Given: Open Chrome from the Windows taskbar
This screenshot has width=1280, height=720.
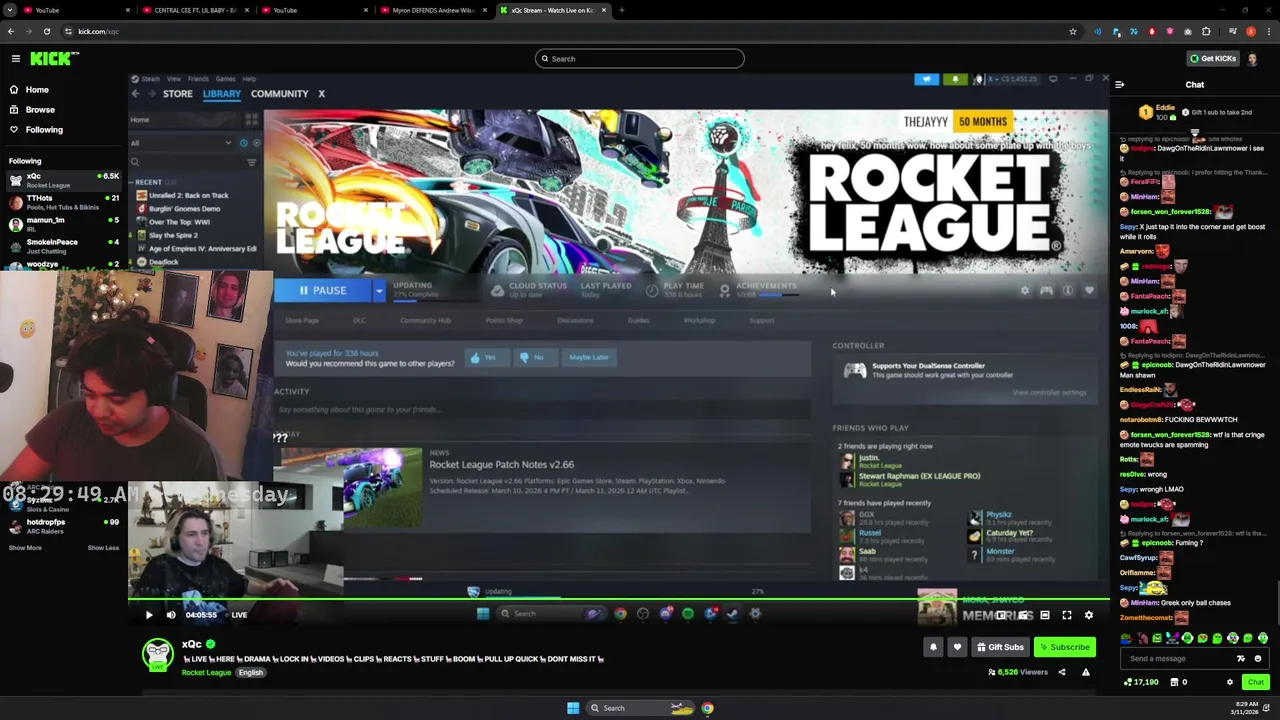Looking at the screenshot, I should pyautogui.click(x=707, y=708).
